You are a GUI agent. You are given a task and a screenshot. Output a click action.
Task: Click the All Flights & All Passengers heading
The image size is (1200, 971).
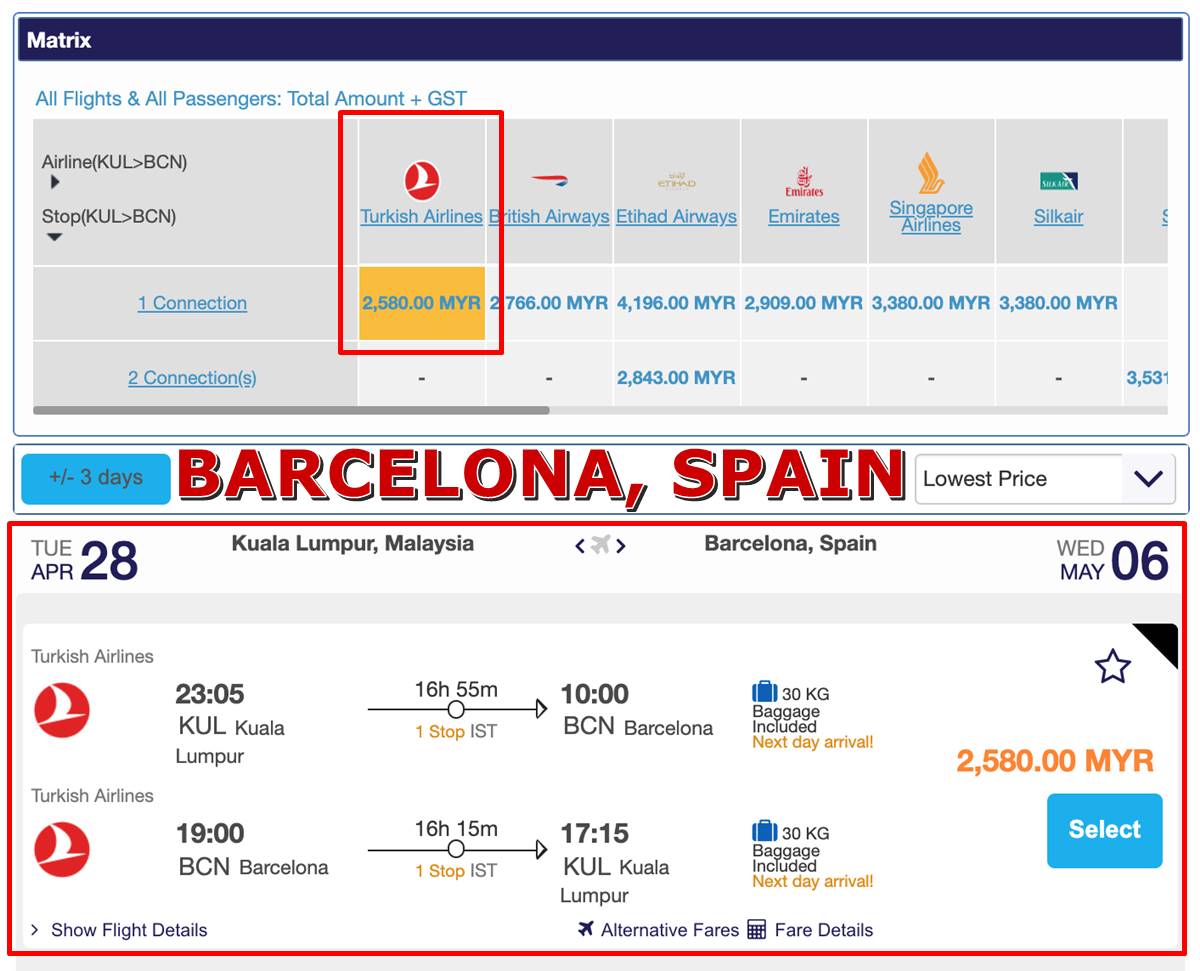click(251, 99)
